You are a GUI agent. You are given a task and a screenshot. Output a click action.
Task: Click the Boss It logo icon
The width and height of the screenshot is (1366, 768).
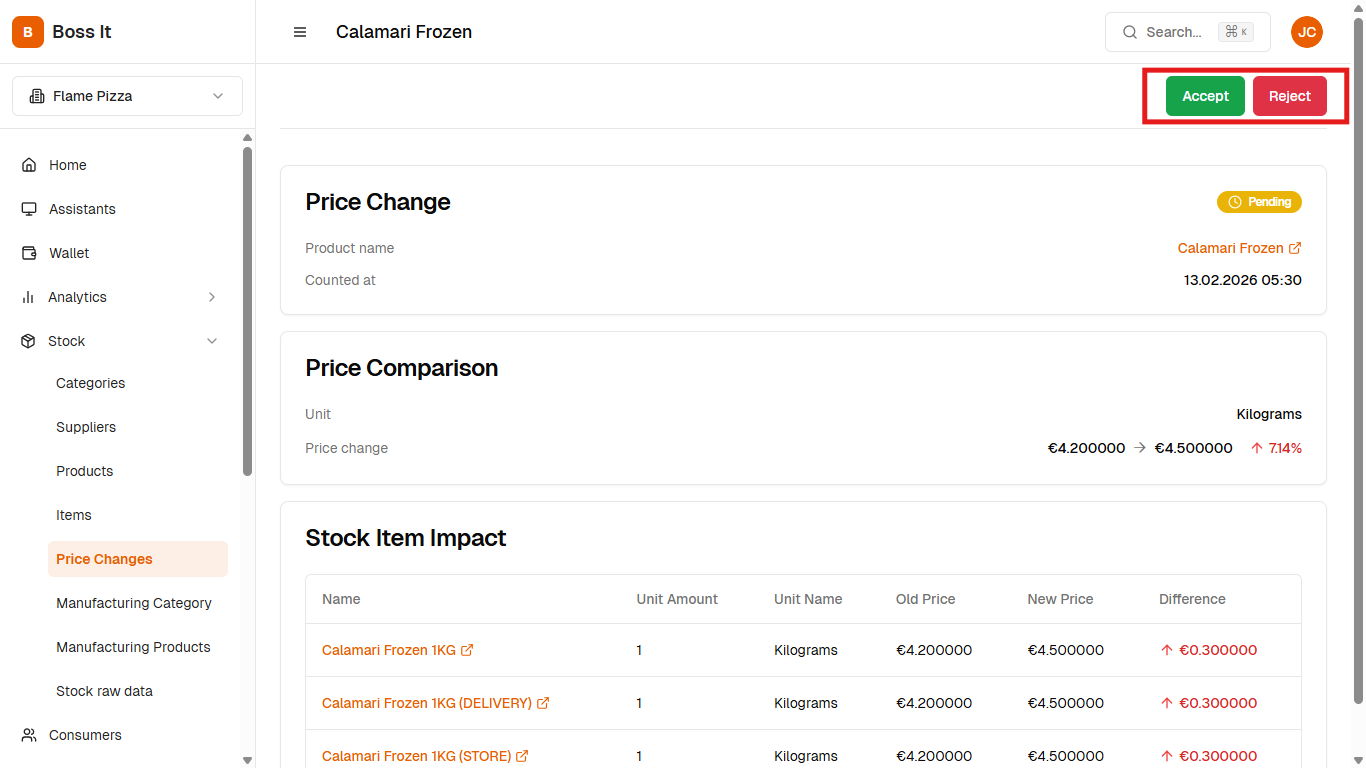[28, 32]
